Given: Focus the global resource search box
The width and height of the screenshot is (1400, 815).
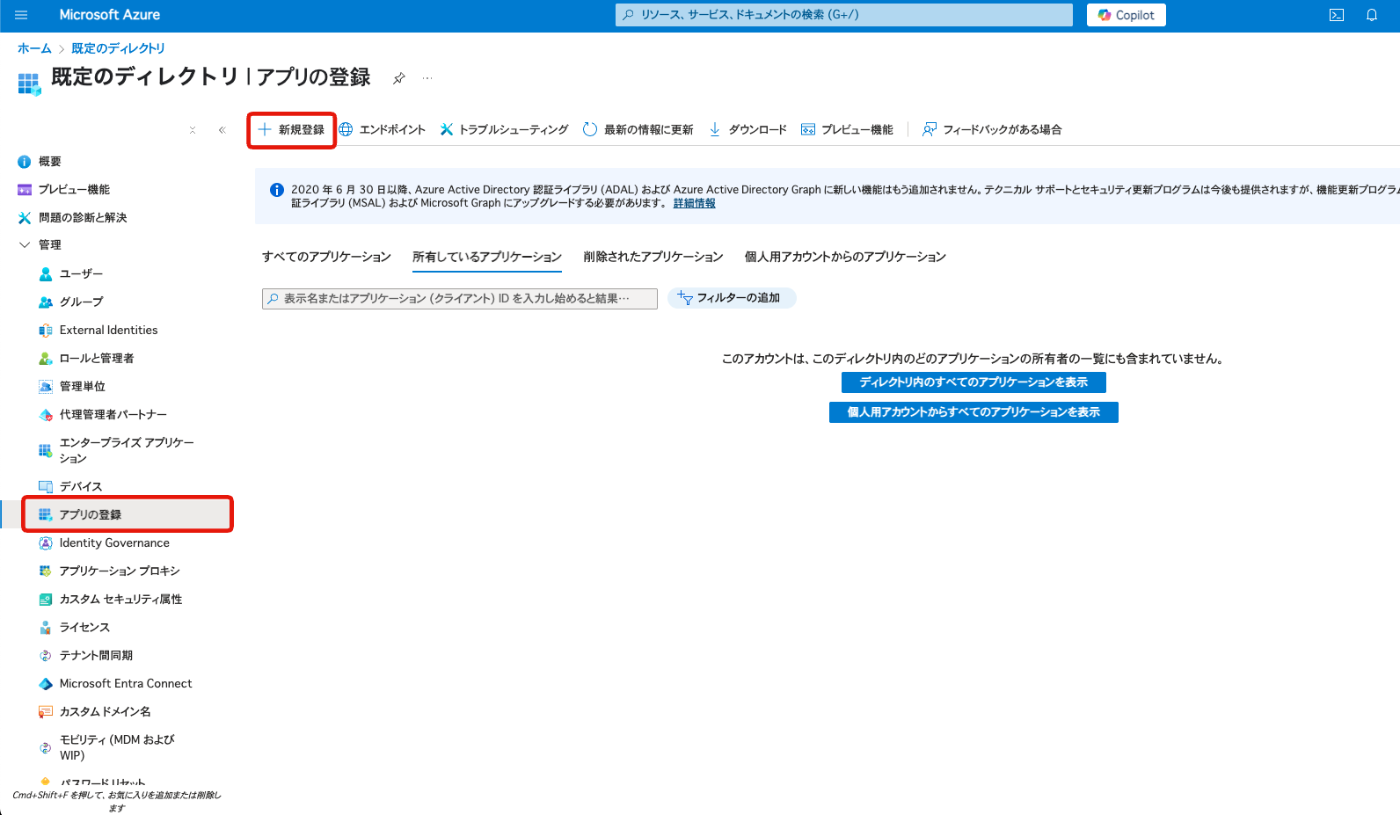Looking at the screenshot, I should (x=843, y=15).
